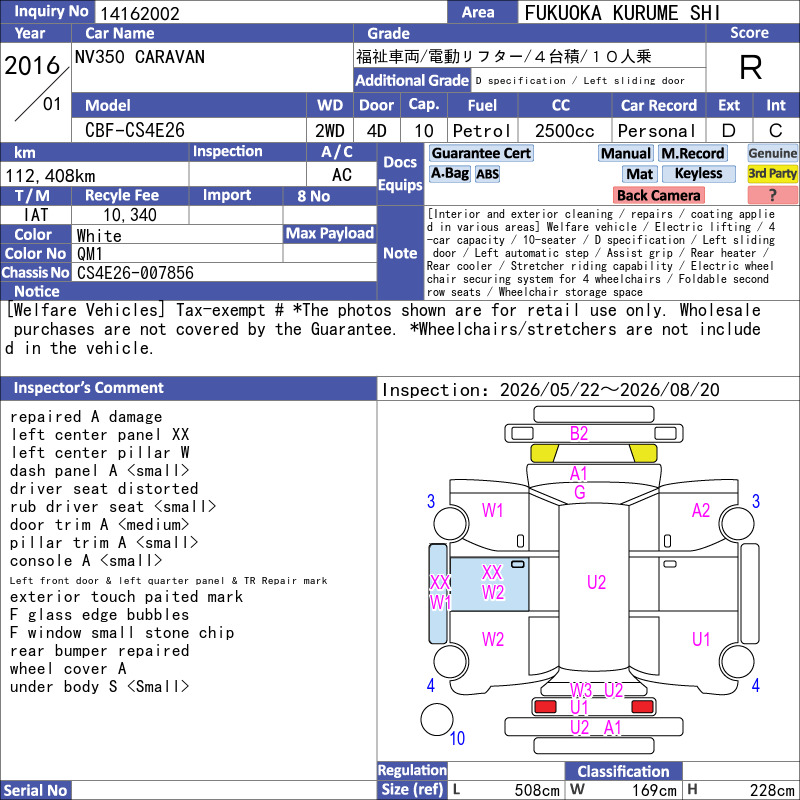
Task: Click the 'driver seat distorted' comment
Action: pos(104,489)
